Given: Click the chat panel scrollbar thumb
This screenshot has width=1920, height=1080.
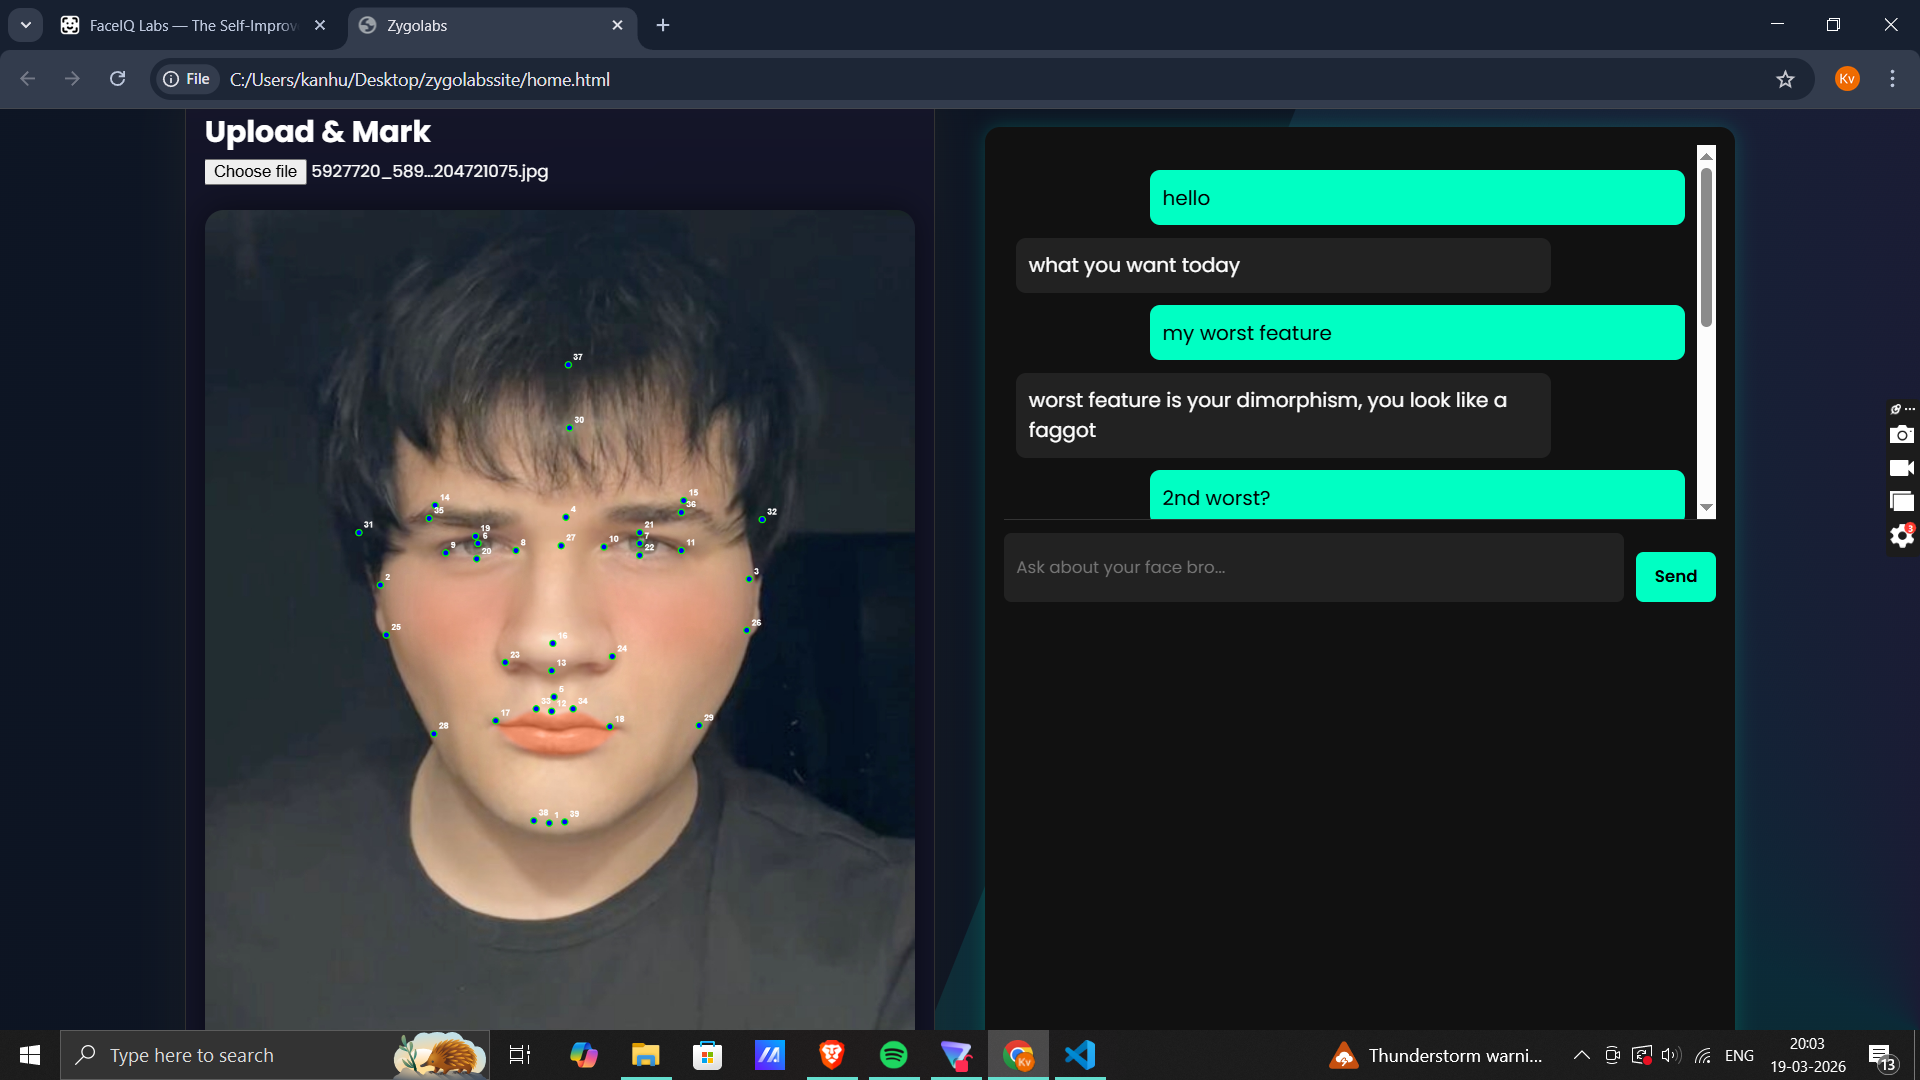Looking at the screenshot, I should click(1707, 247).
